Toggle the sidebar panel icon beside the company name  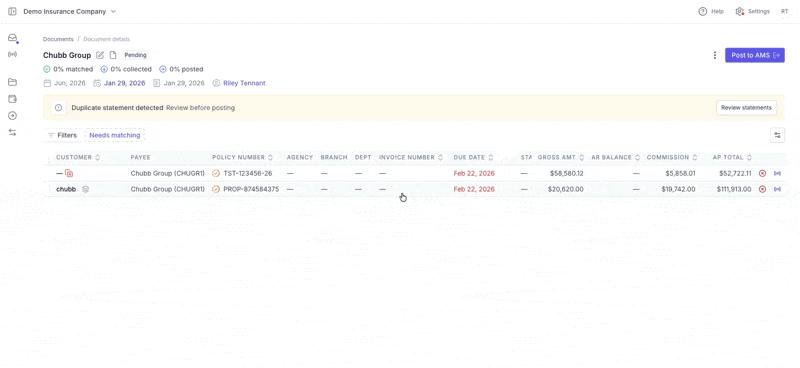12,11
